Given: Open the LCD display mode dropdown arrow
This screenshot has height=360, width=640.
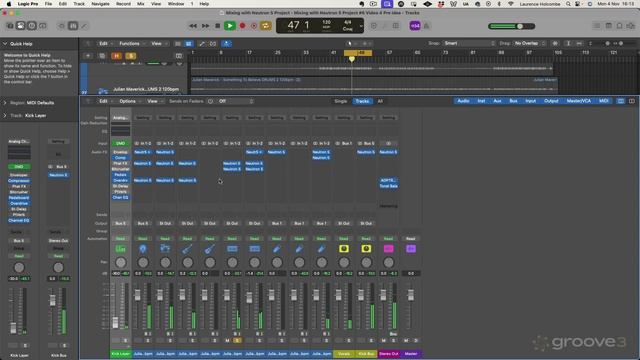Looking at the screenshot, I should (x=361, y=26).
